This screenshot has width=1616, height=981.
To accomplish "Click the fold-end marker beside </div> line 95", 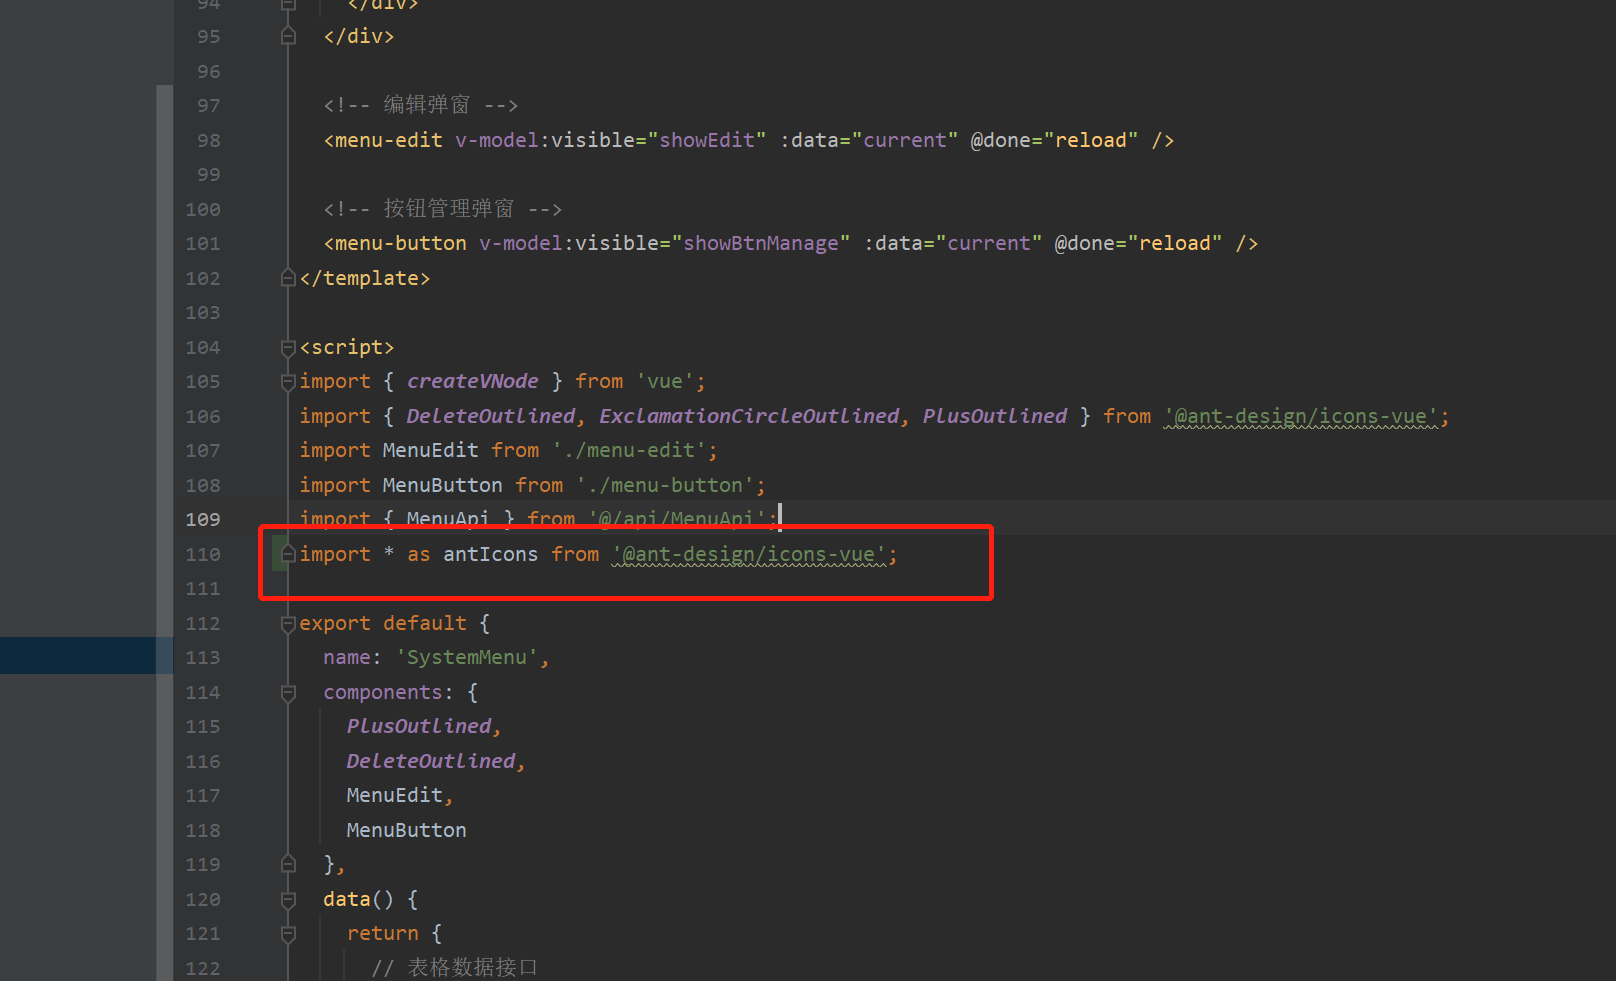I will 287,36.
